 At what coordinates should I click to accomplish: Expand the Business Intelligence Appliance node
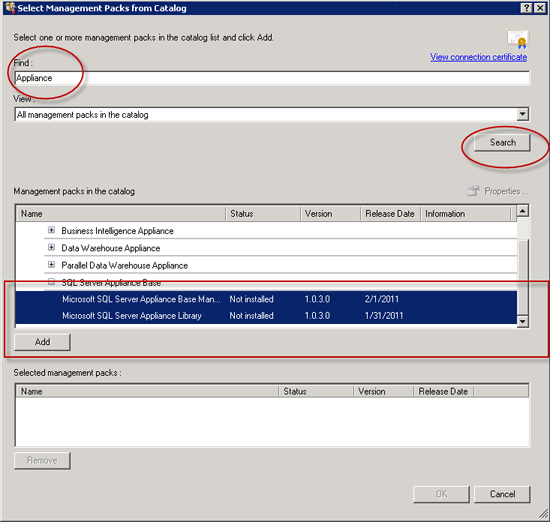pos(51,230)
